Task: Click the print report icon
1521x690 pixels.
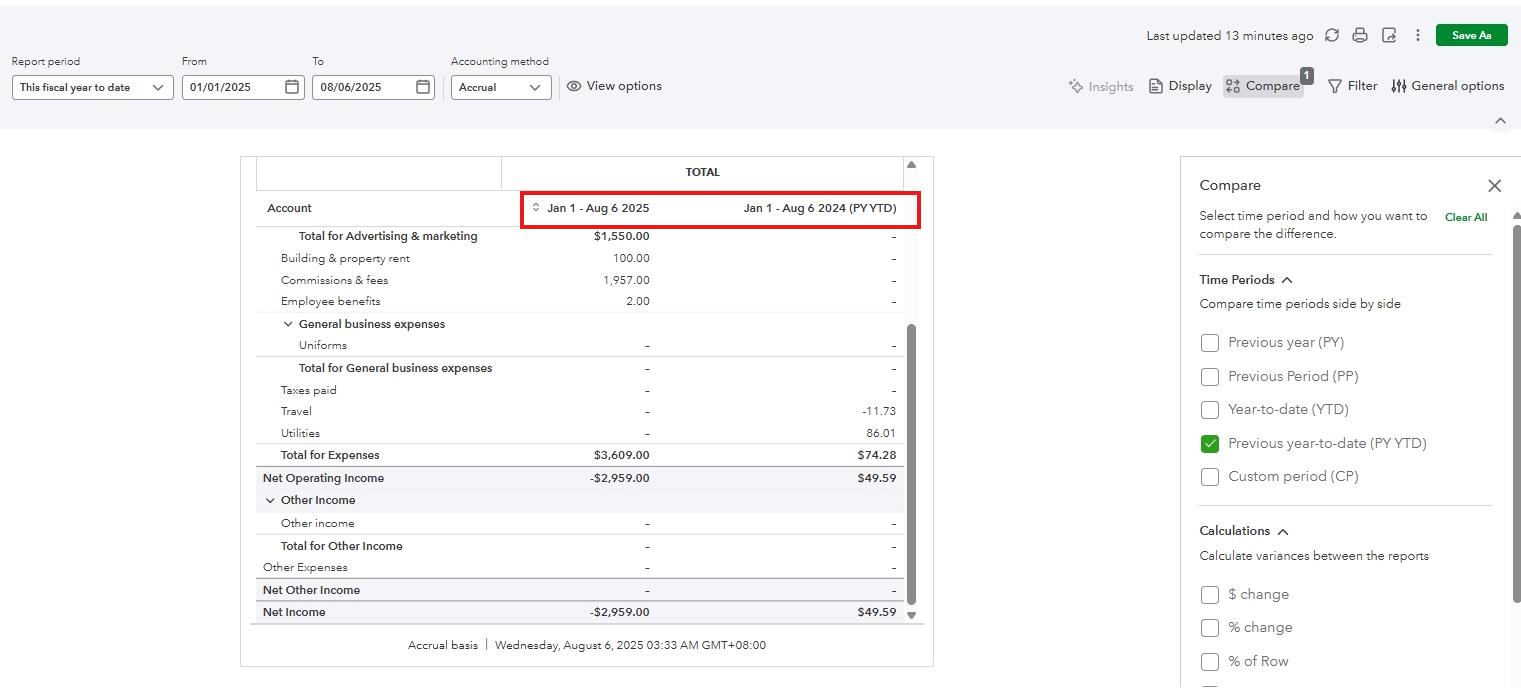Action: (x=1360, y=35)
